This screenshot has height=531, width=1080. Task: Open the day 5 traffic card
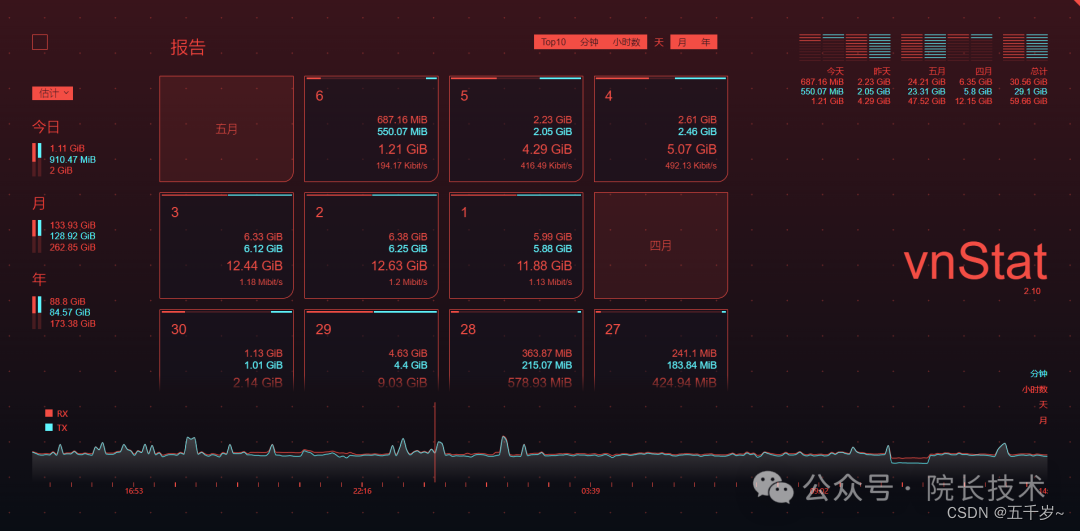[x=516, y=129]
